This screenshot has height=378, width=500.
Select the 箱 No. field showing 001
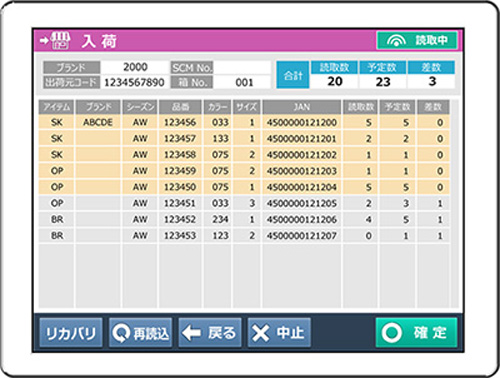(242, 82)
